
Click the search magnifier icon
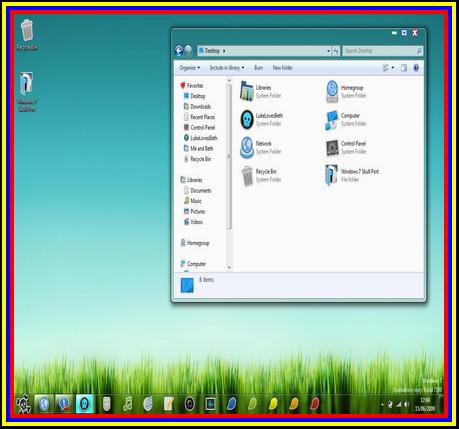(419, 51)
